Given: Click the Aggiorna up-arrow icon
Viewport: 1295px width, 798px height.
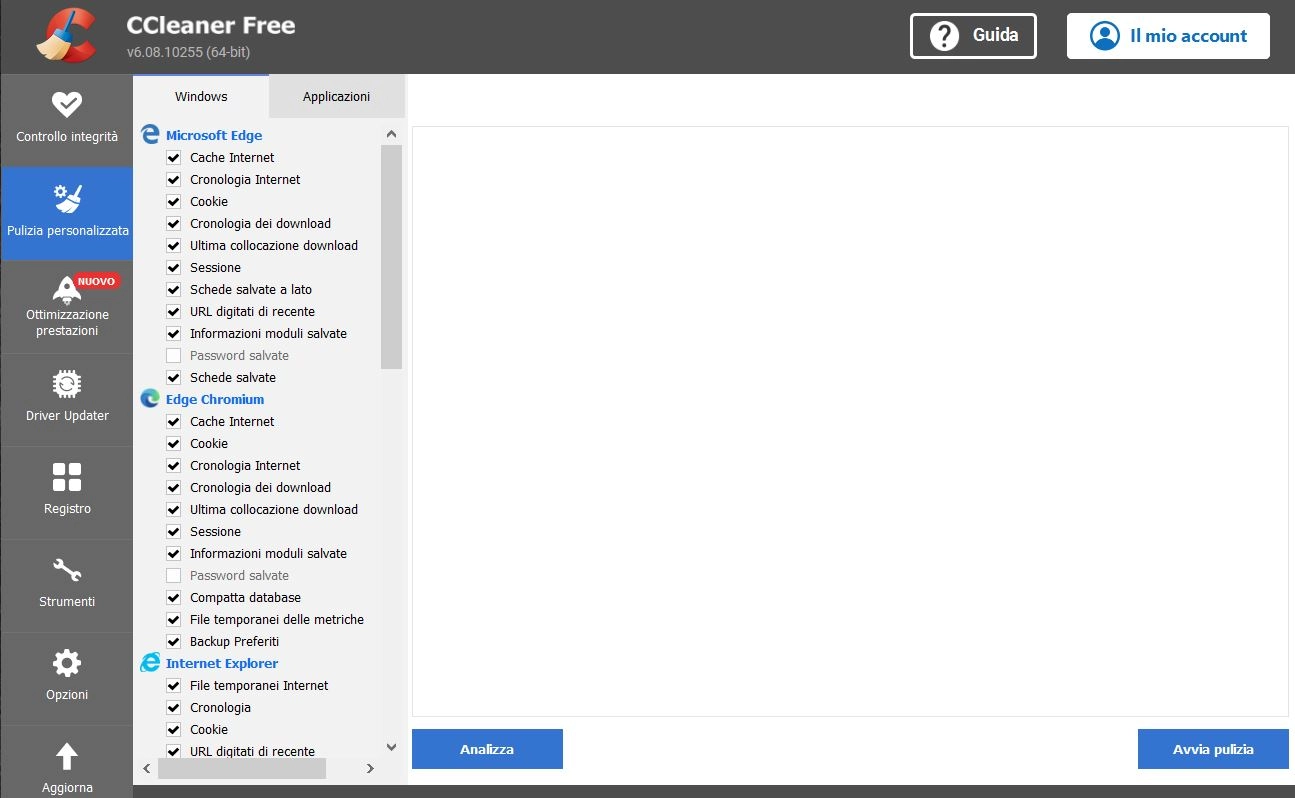Looking at the screenshot, I should [67, 756].
